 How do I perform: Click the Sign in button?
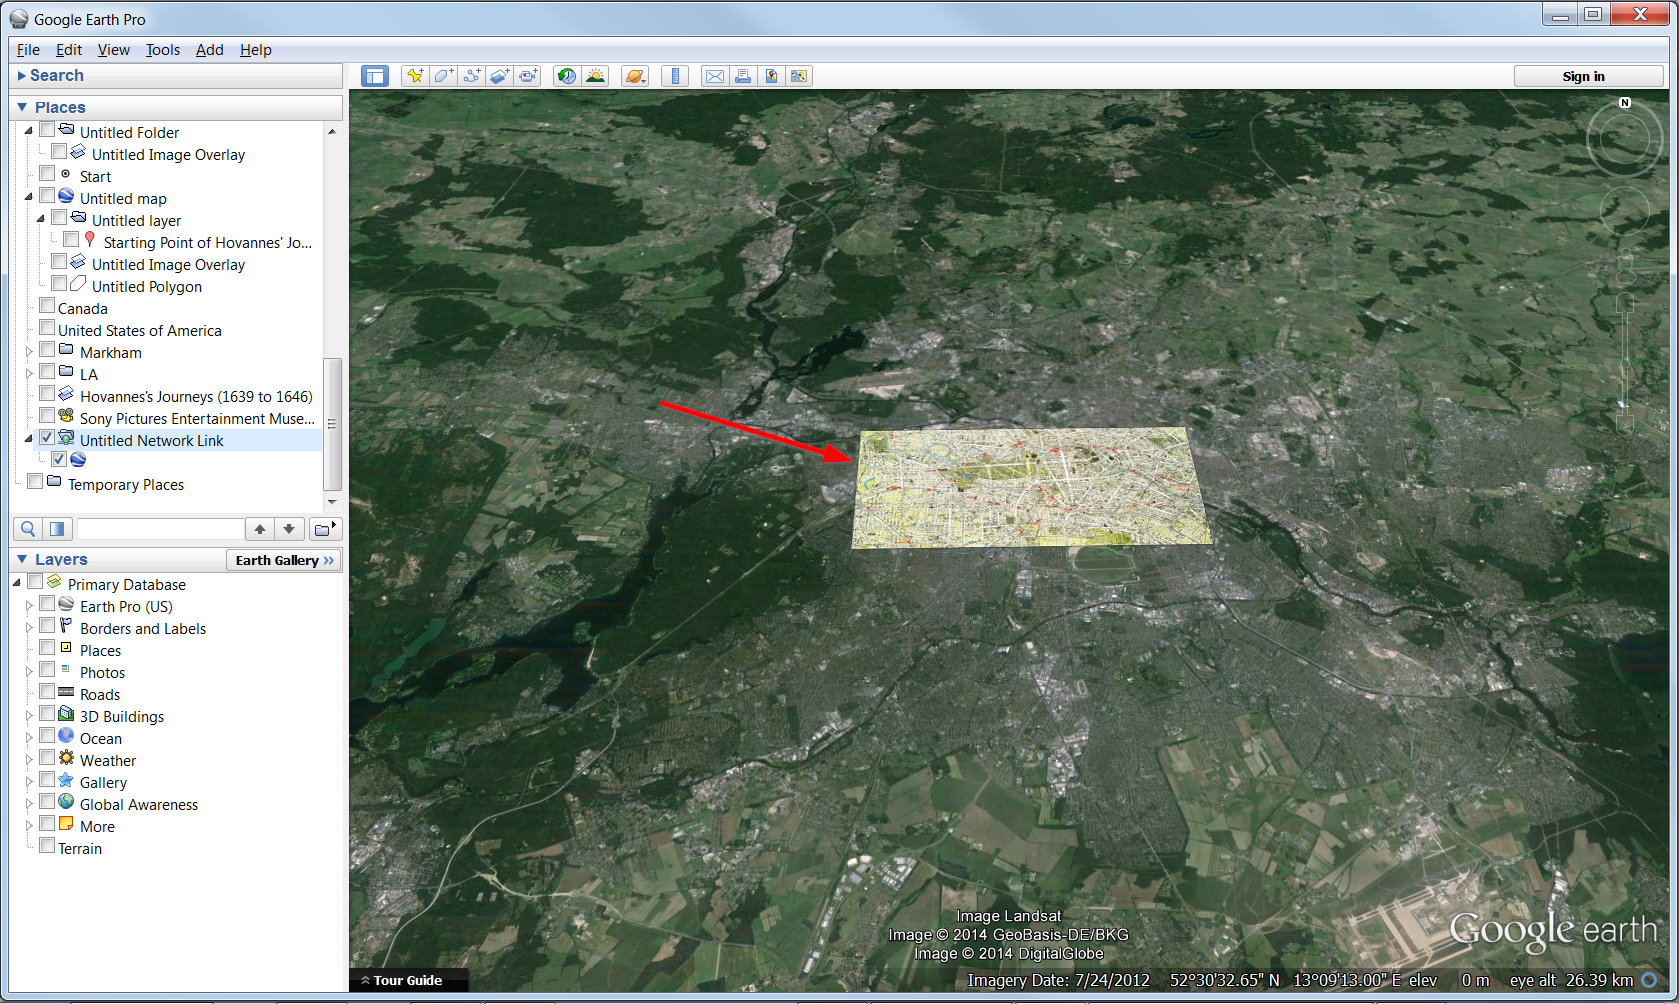[x=1588, y=76]
